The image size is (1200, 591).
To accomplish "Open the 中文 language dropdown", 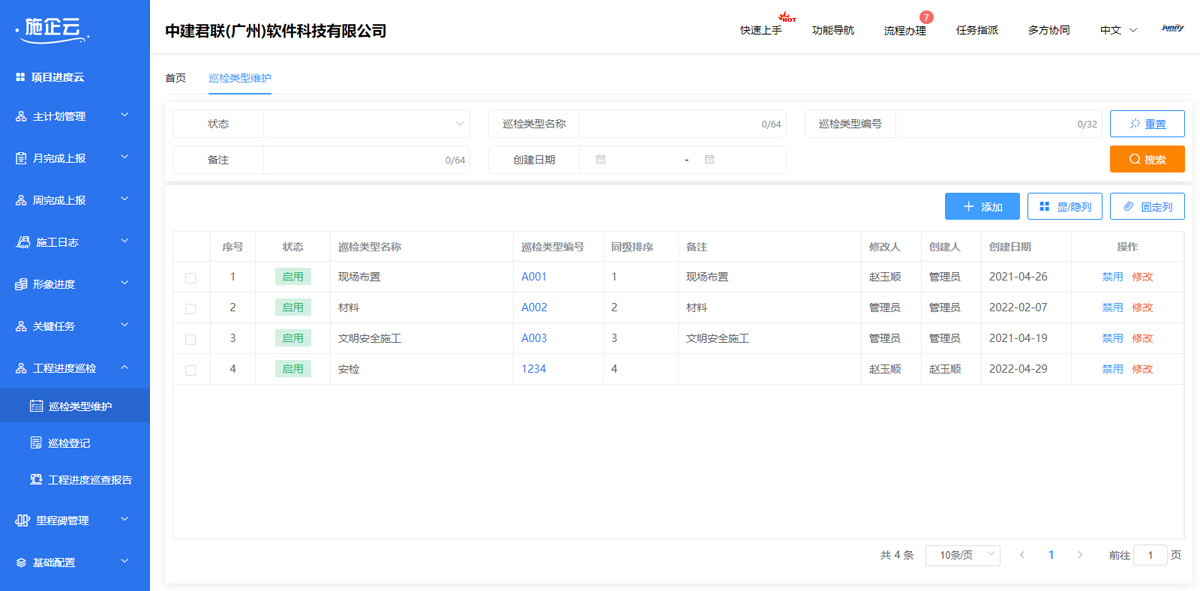I will (1119, 30).
